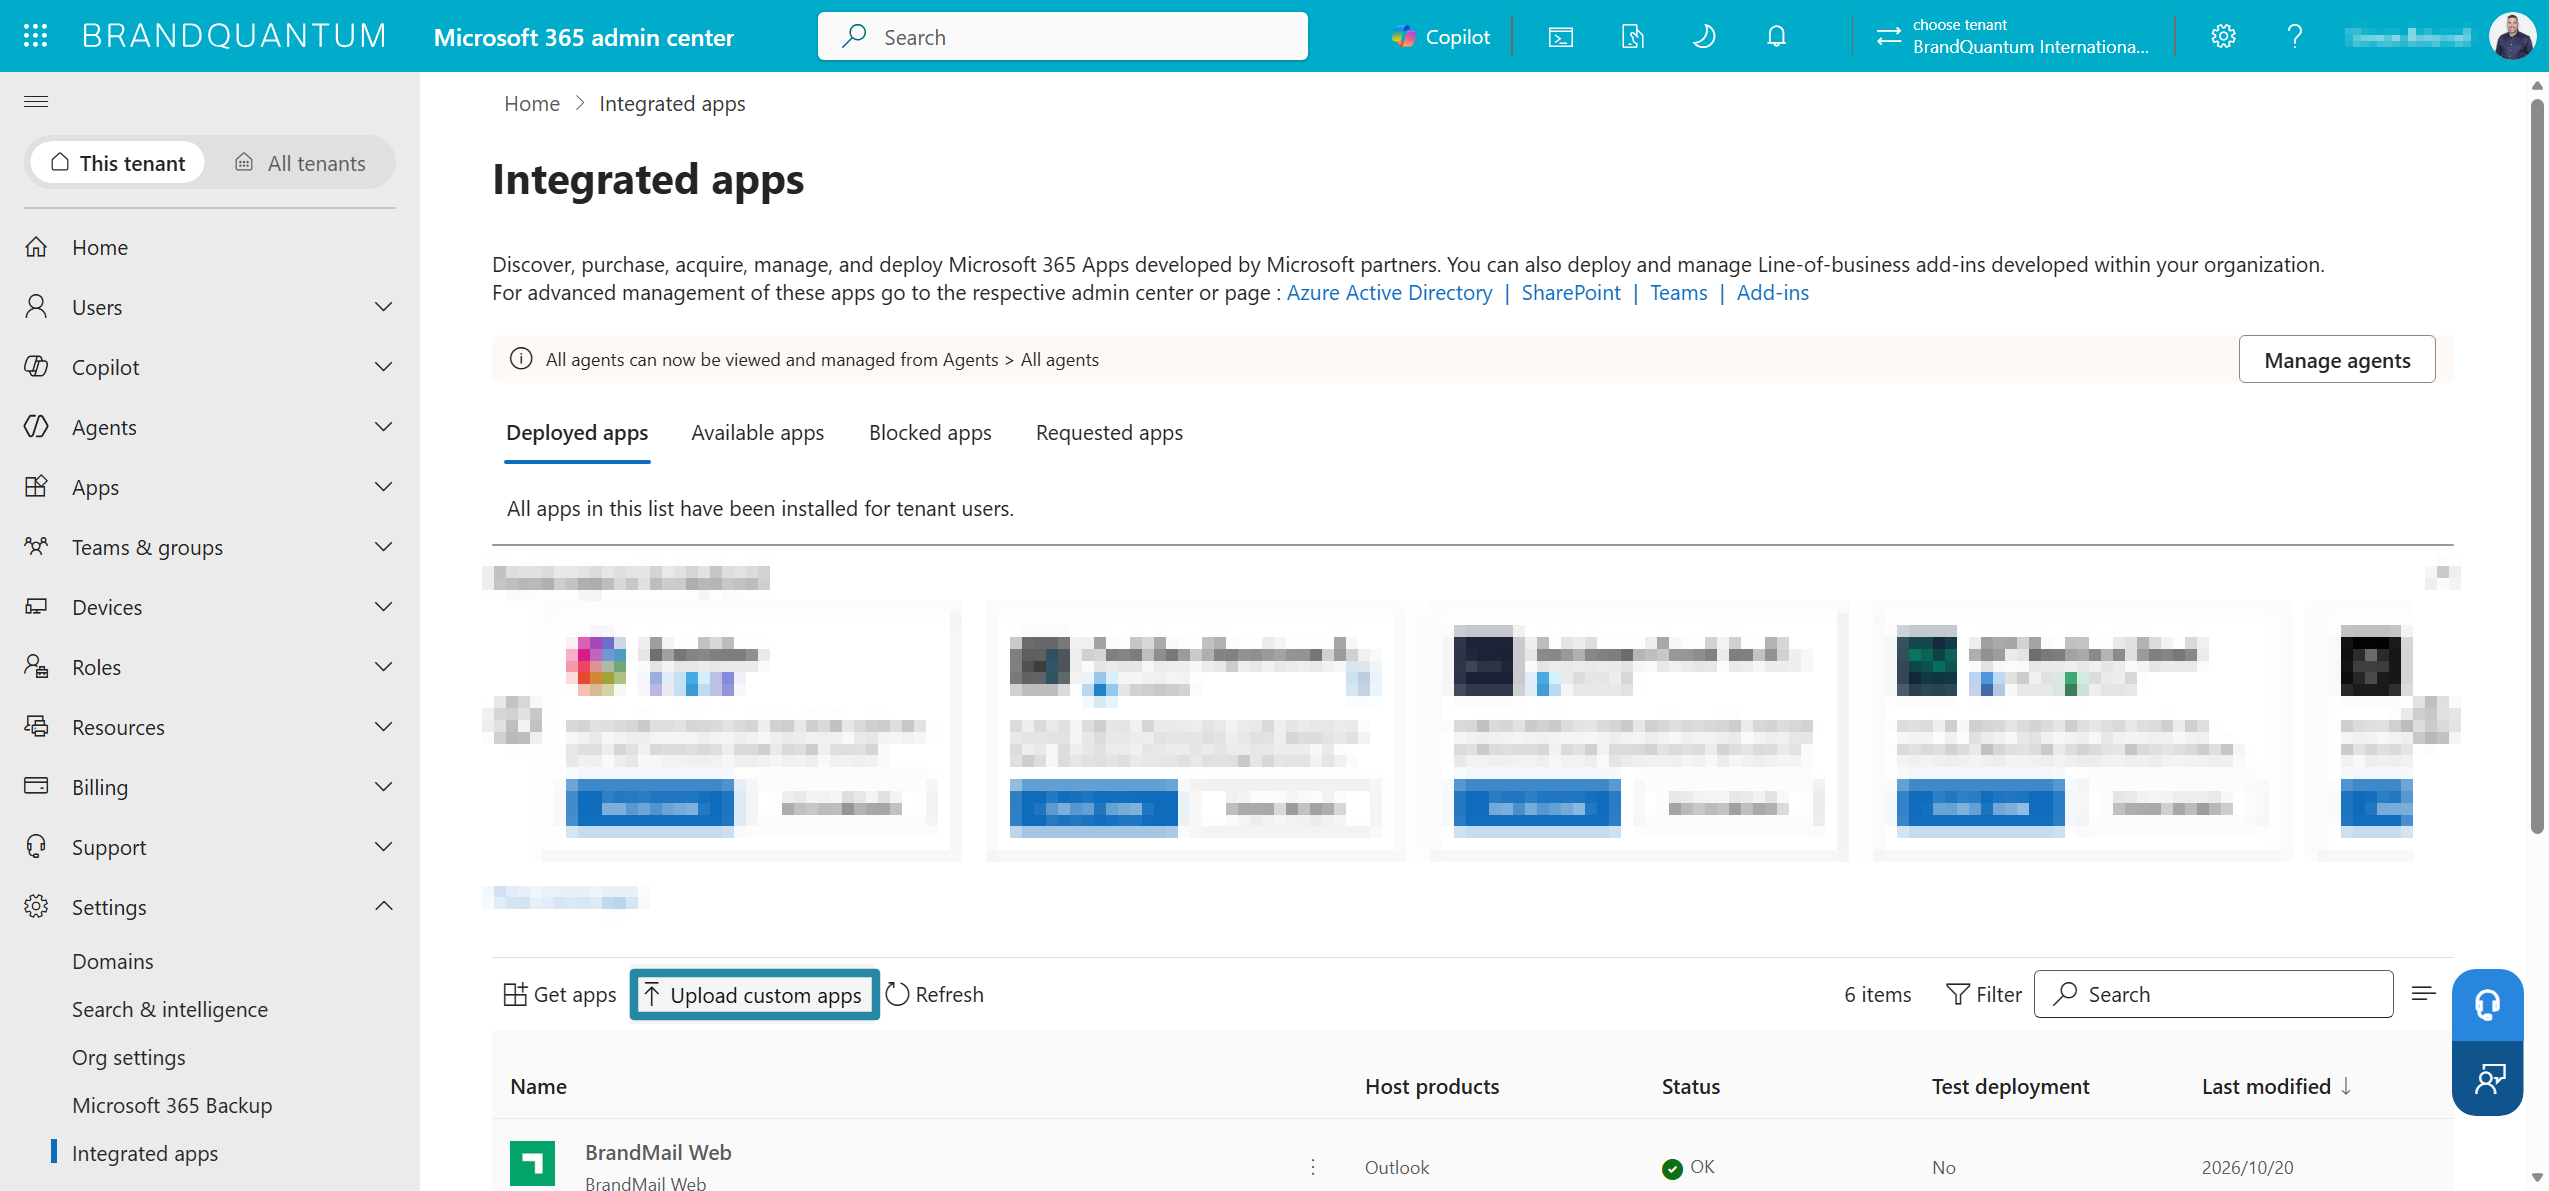Open Org settings in sidebar
Viewport: 2549px width, 1191px height.
point(129,1057)
